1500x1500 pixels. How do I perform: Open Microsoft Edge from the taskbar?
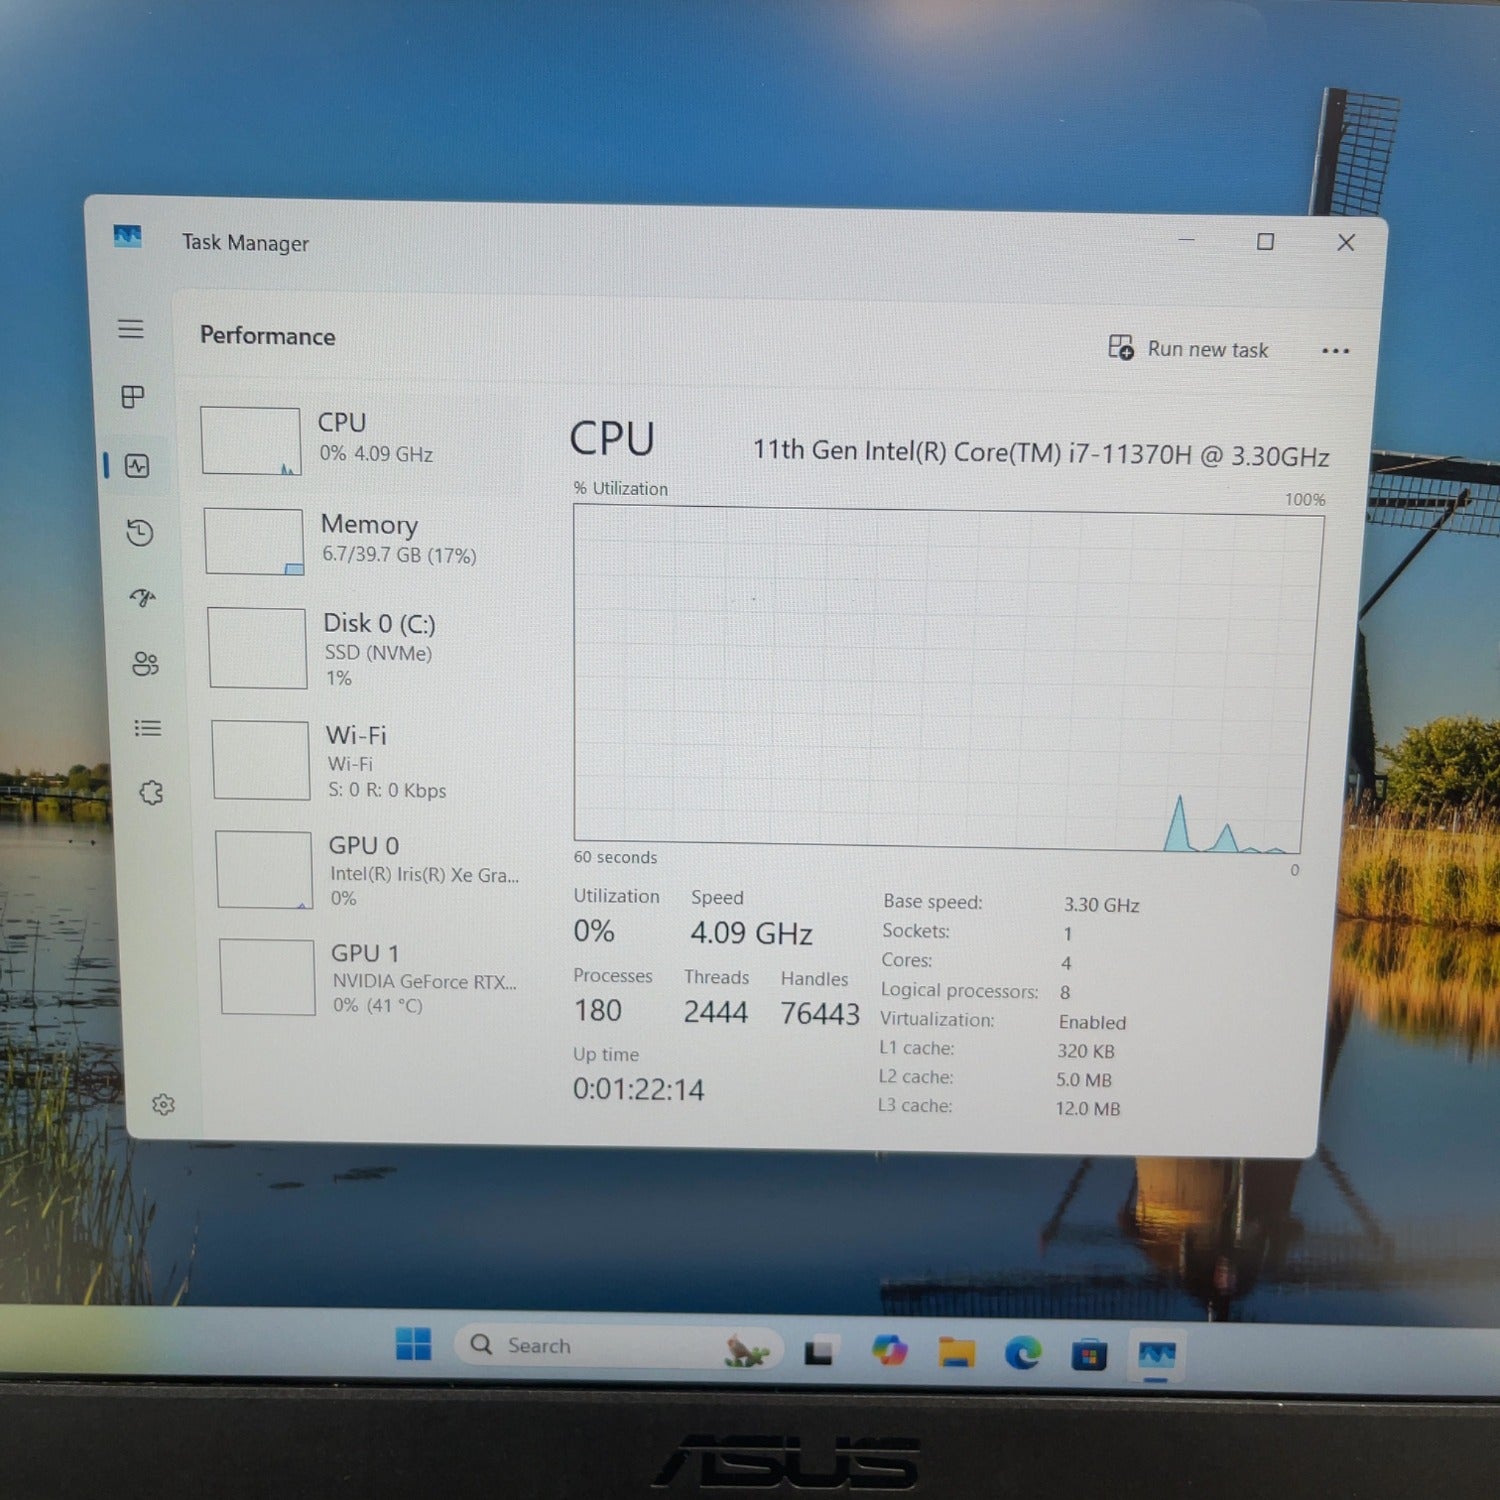(1023, 1353)
